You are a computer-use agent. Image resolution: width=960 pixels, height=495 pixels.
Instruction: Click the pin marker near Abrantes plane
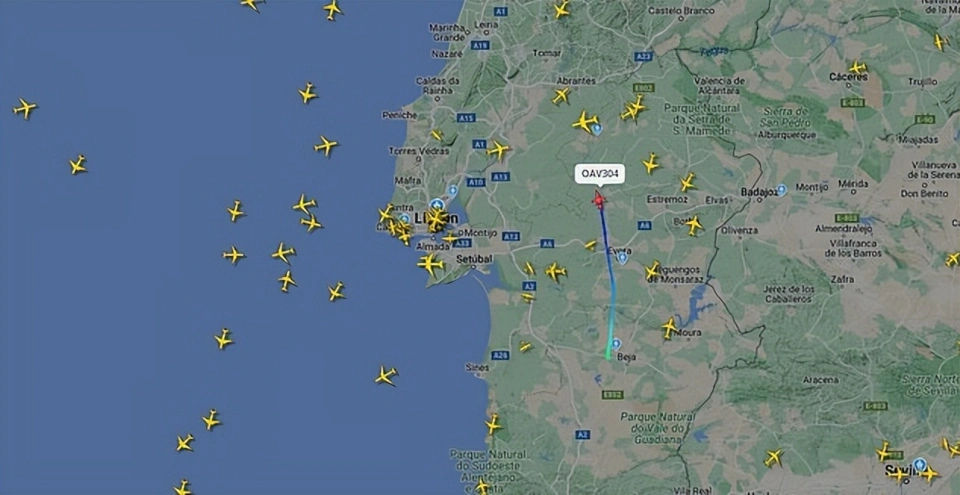[597, 129]
